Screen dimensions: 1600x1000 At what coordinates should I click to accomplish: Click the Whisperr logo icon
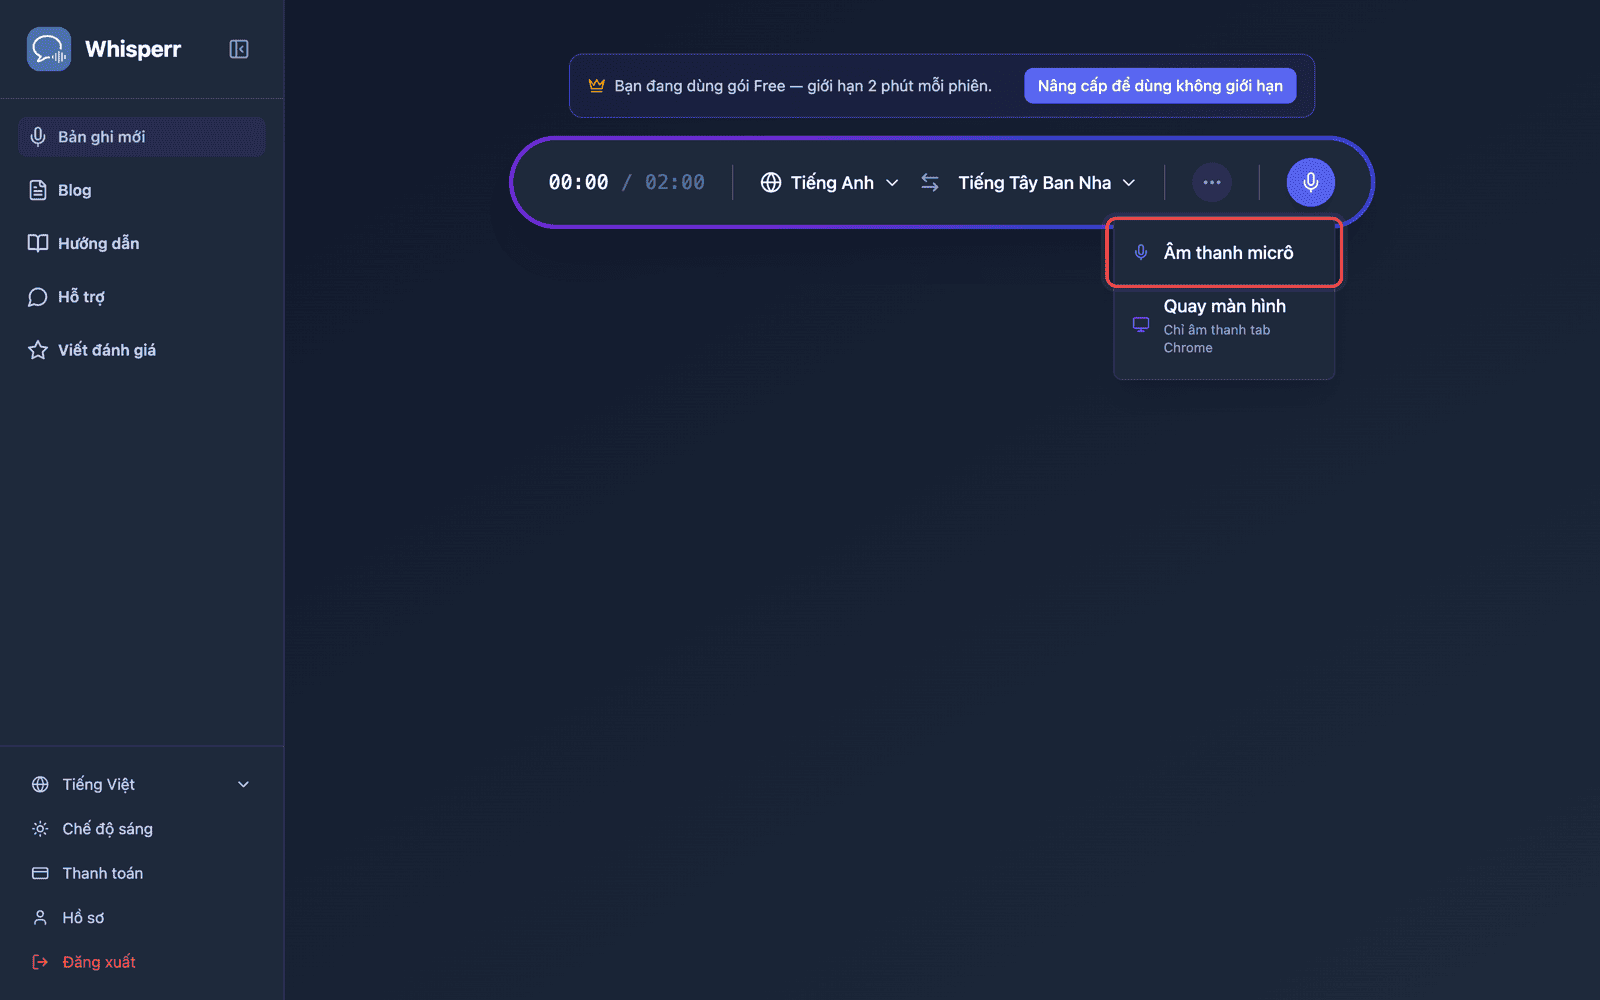point(49,49)
